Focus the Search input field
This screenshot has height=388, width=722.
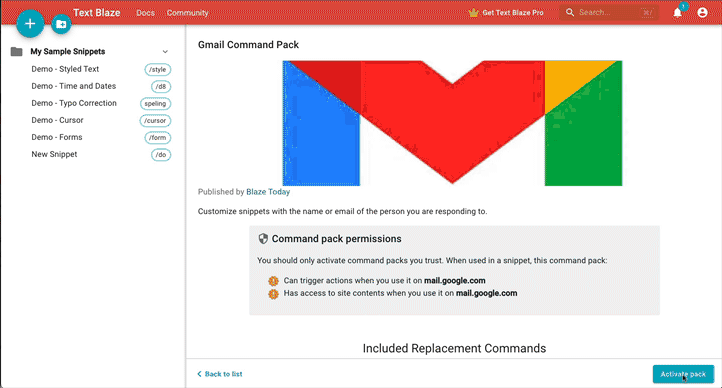click(608, 12)
